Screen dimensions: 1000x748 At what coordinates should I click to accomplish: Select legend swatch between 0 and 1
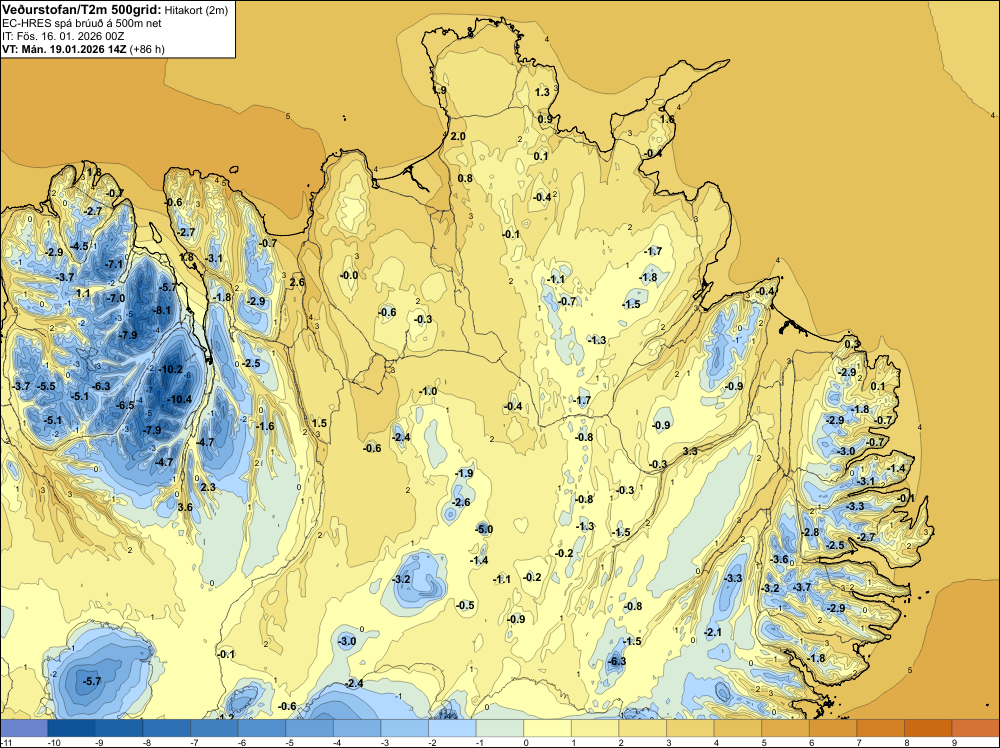coord(547,728)
